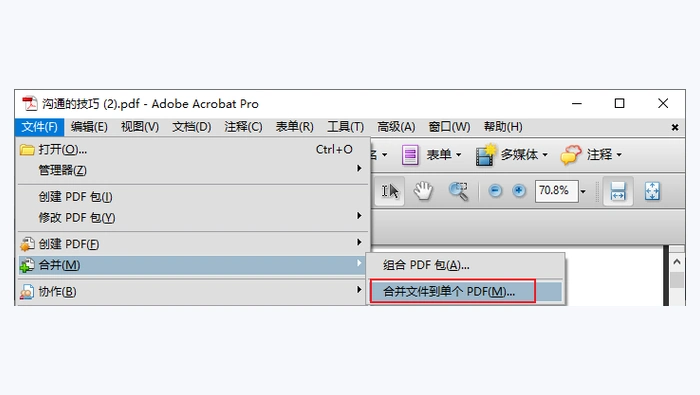Click the 注释 speech bubble icon
Viewport: 700px width, 395px height.
[x=571, y=155]
